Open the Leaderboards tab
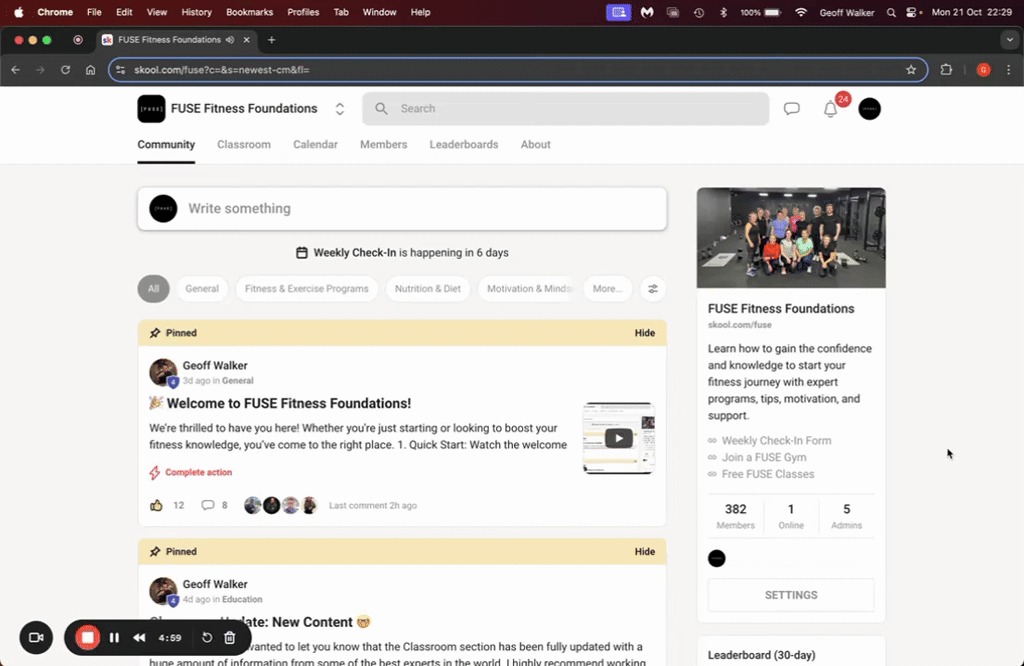 tap(464, 144)
